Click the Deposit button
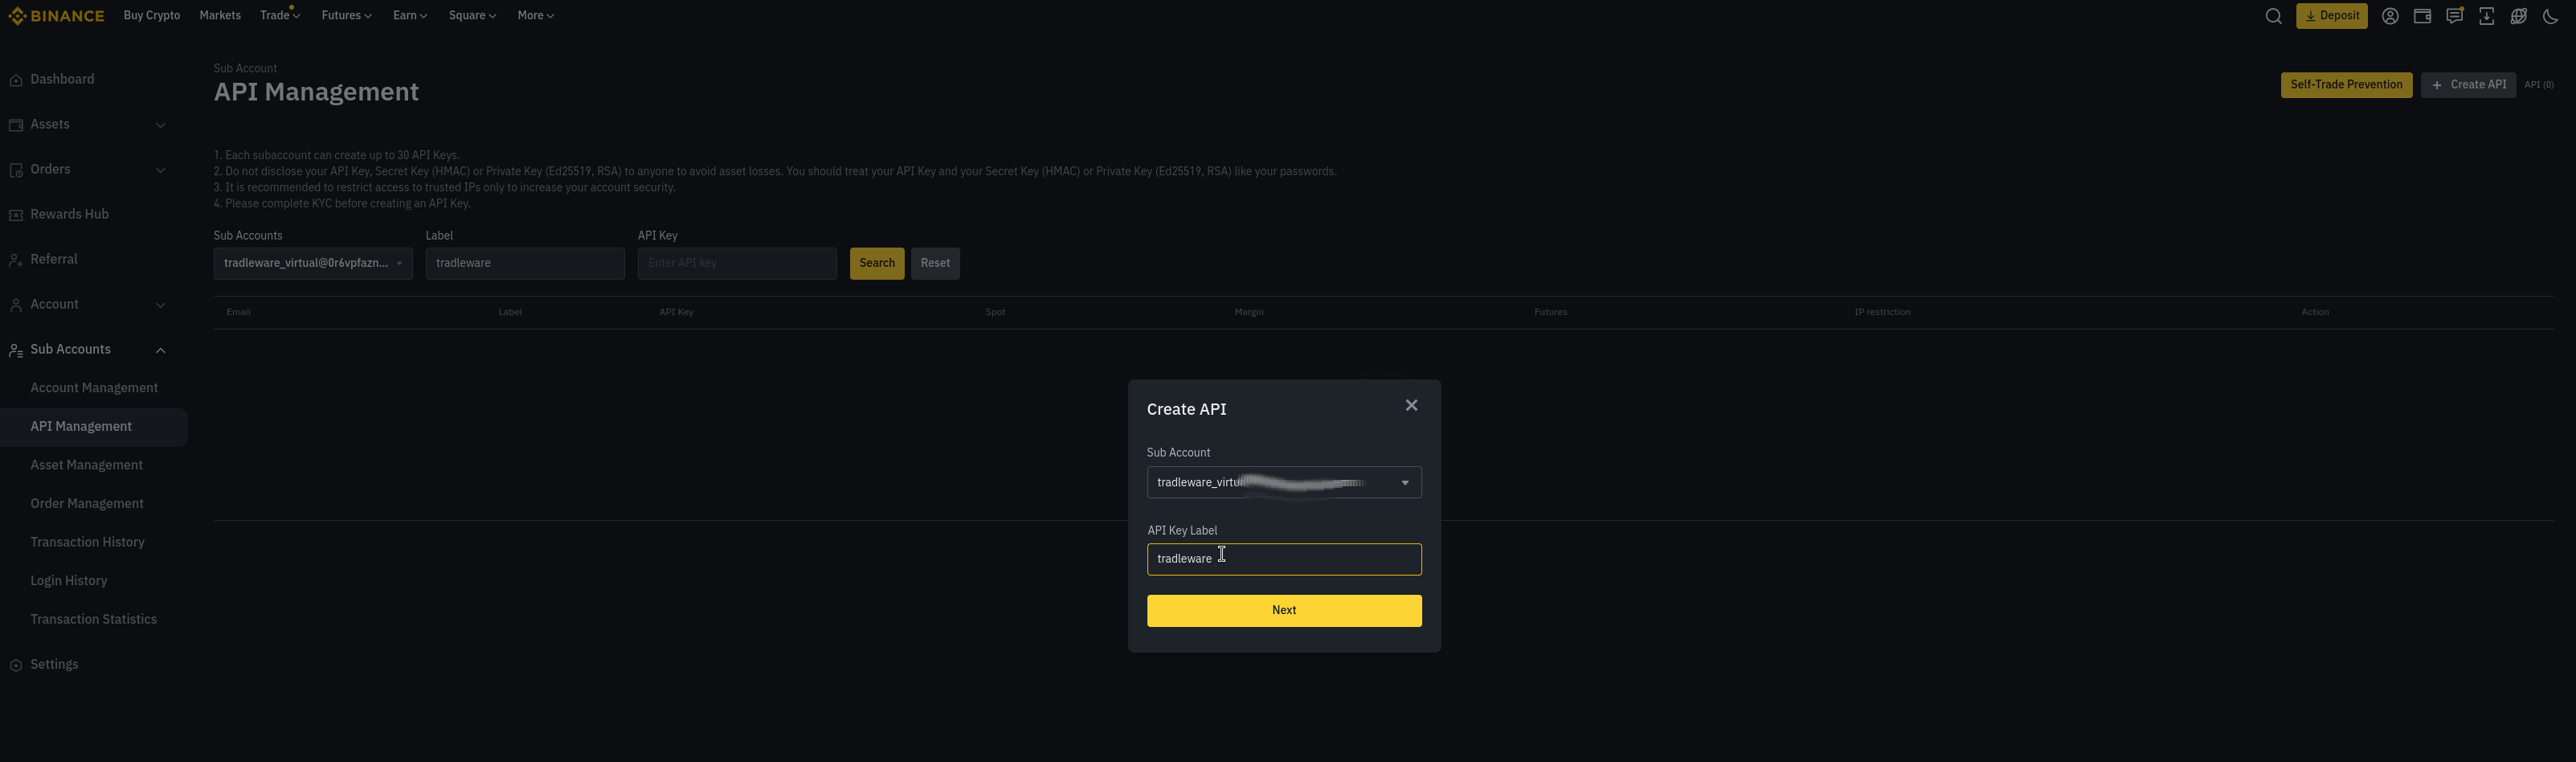The image size is (2576, 762). (x=2331, y=16)
